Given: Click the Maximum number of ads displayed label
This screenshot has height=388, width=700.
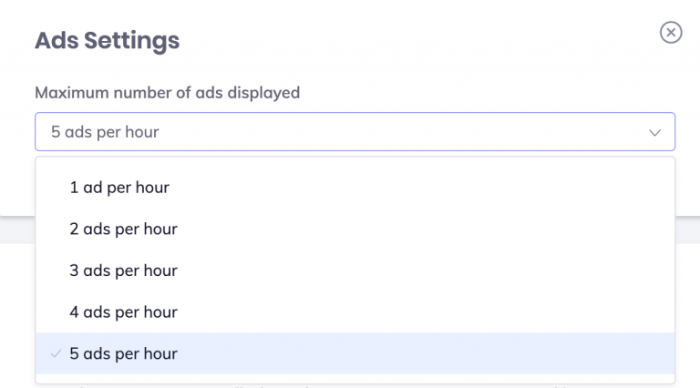Looking at the screenshot, I should pos(167,93).
